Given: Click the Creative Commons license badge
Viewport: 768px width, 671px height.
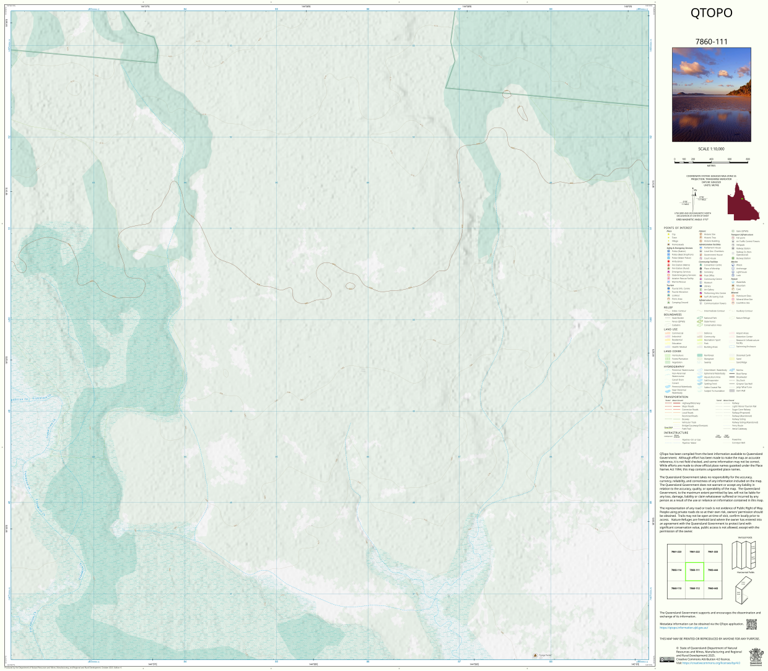Looking at the screenshot, I should 666,660.
